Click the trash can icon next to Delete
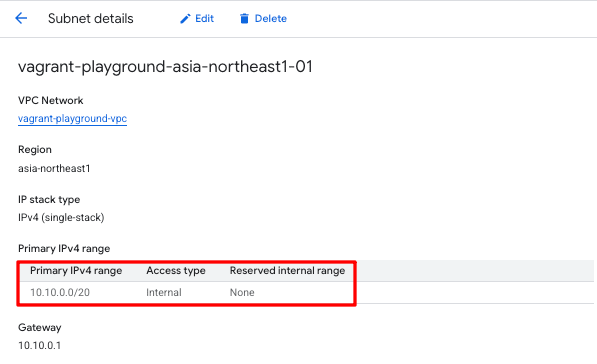 pos(244,19)
